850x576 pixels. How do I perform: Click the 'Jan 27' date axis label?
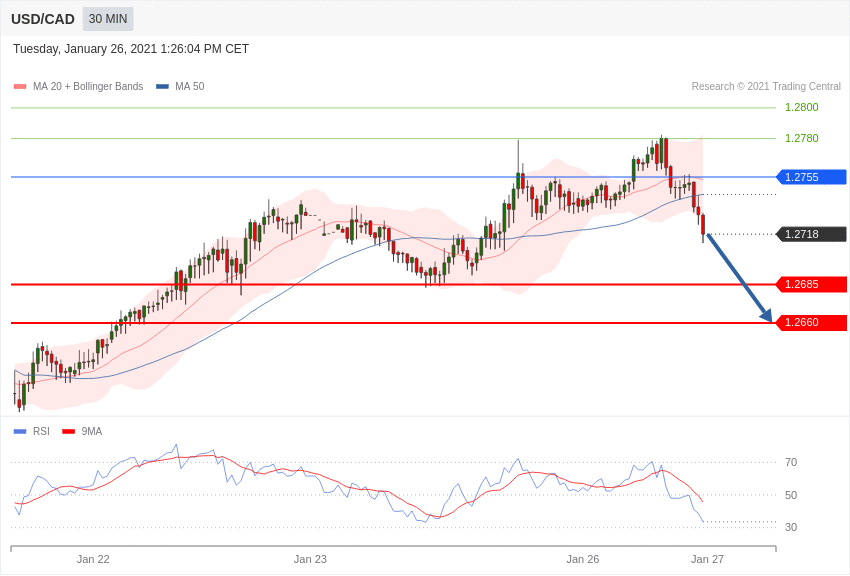[x=707, y=559]
